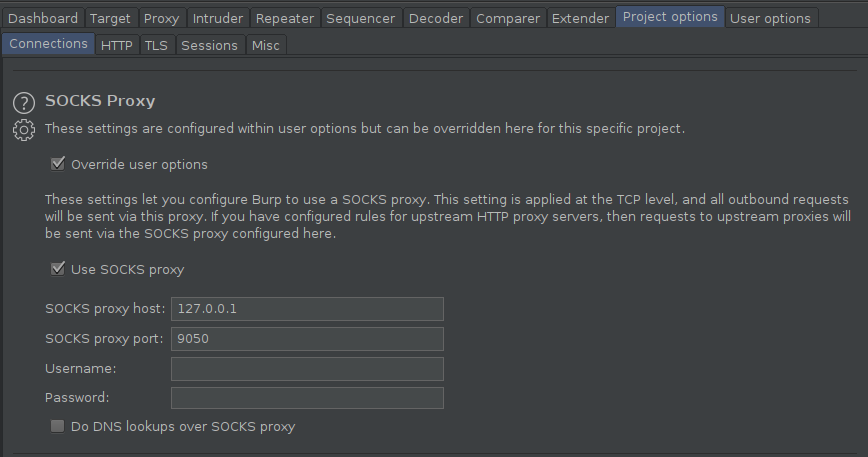Switch to the Target tab
The width and height of the screenshot is (868, 457).
(x=110, y=18)
